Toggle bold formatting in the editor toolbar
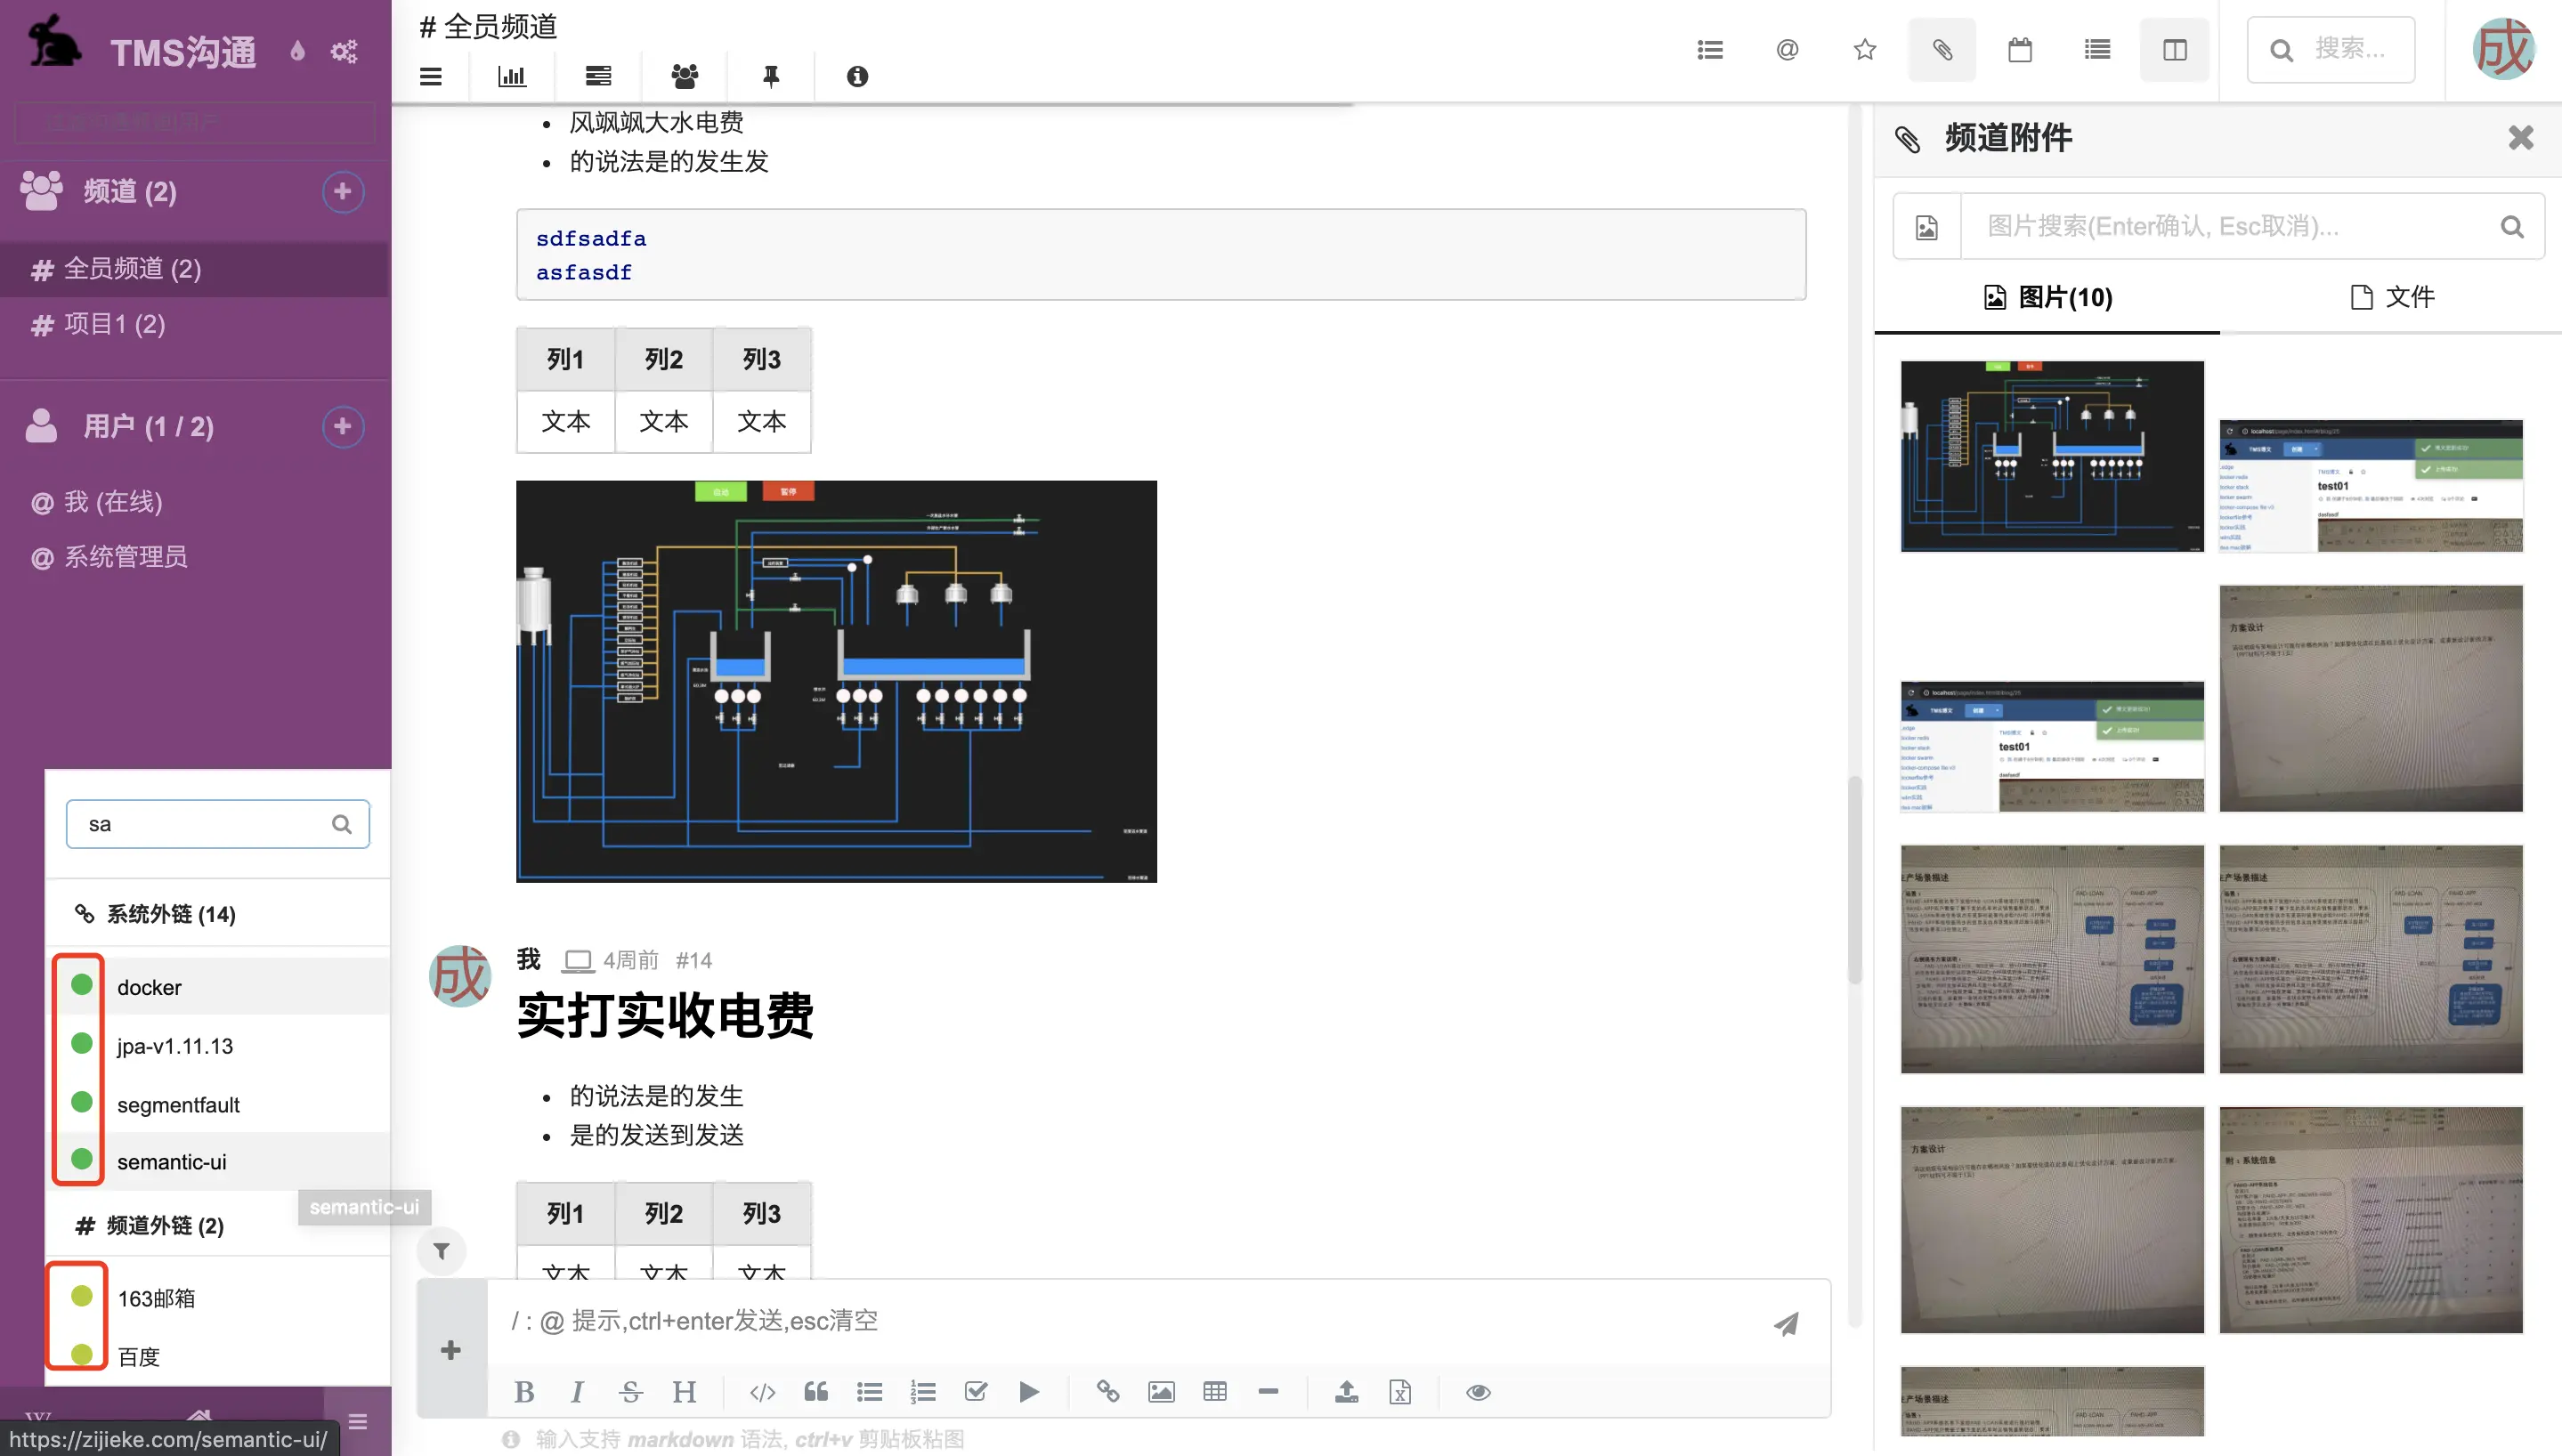 (x=524, y=1392)
